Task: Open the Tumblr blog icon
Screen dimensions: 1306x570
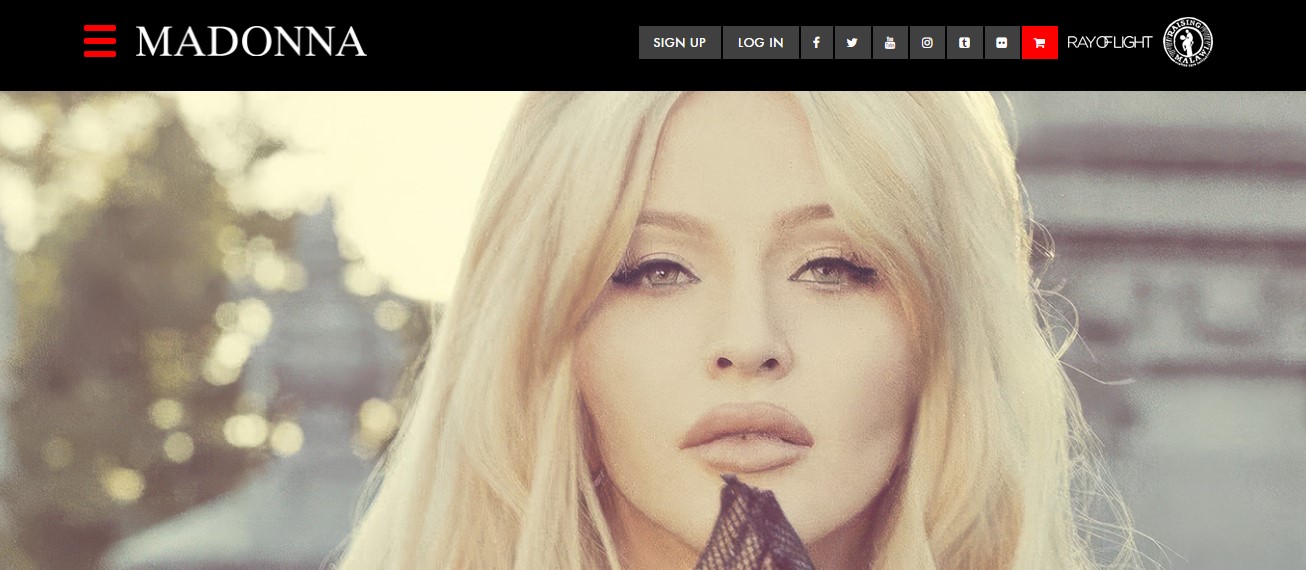Action: coord(964,43)
